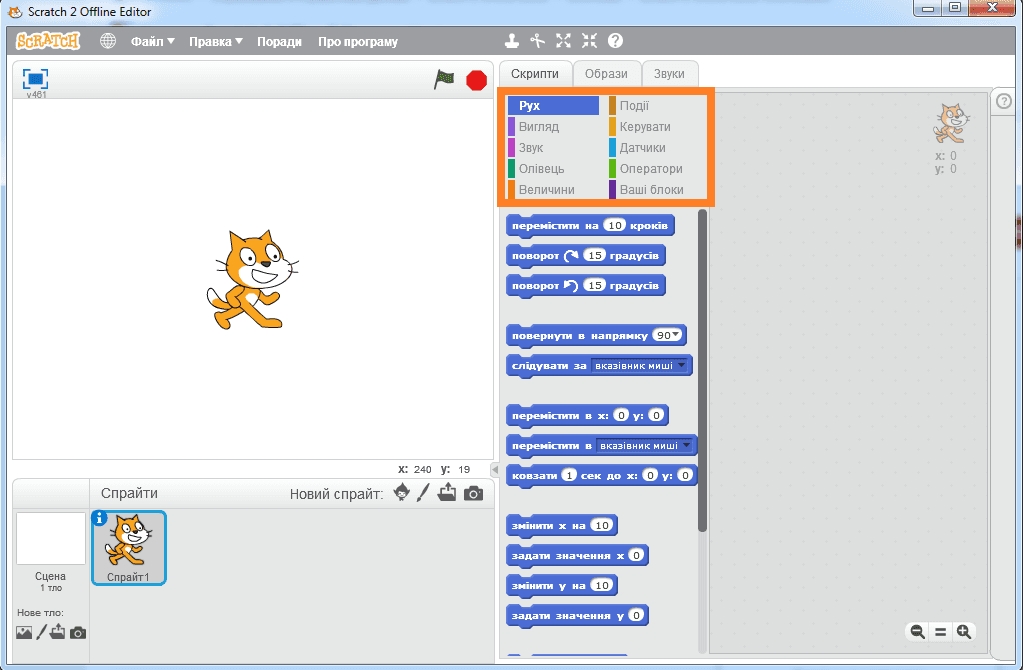The height and width of the screenshot is (670, 1023).
Task: Click the Scratch logo
Action: [x=48, y=41]
